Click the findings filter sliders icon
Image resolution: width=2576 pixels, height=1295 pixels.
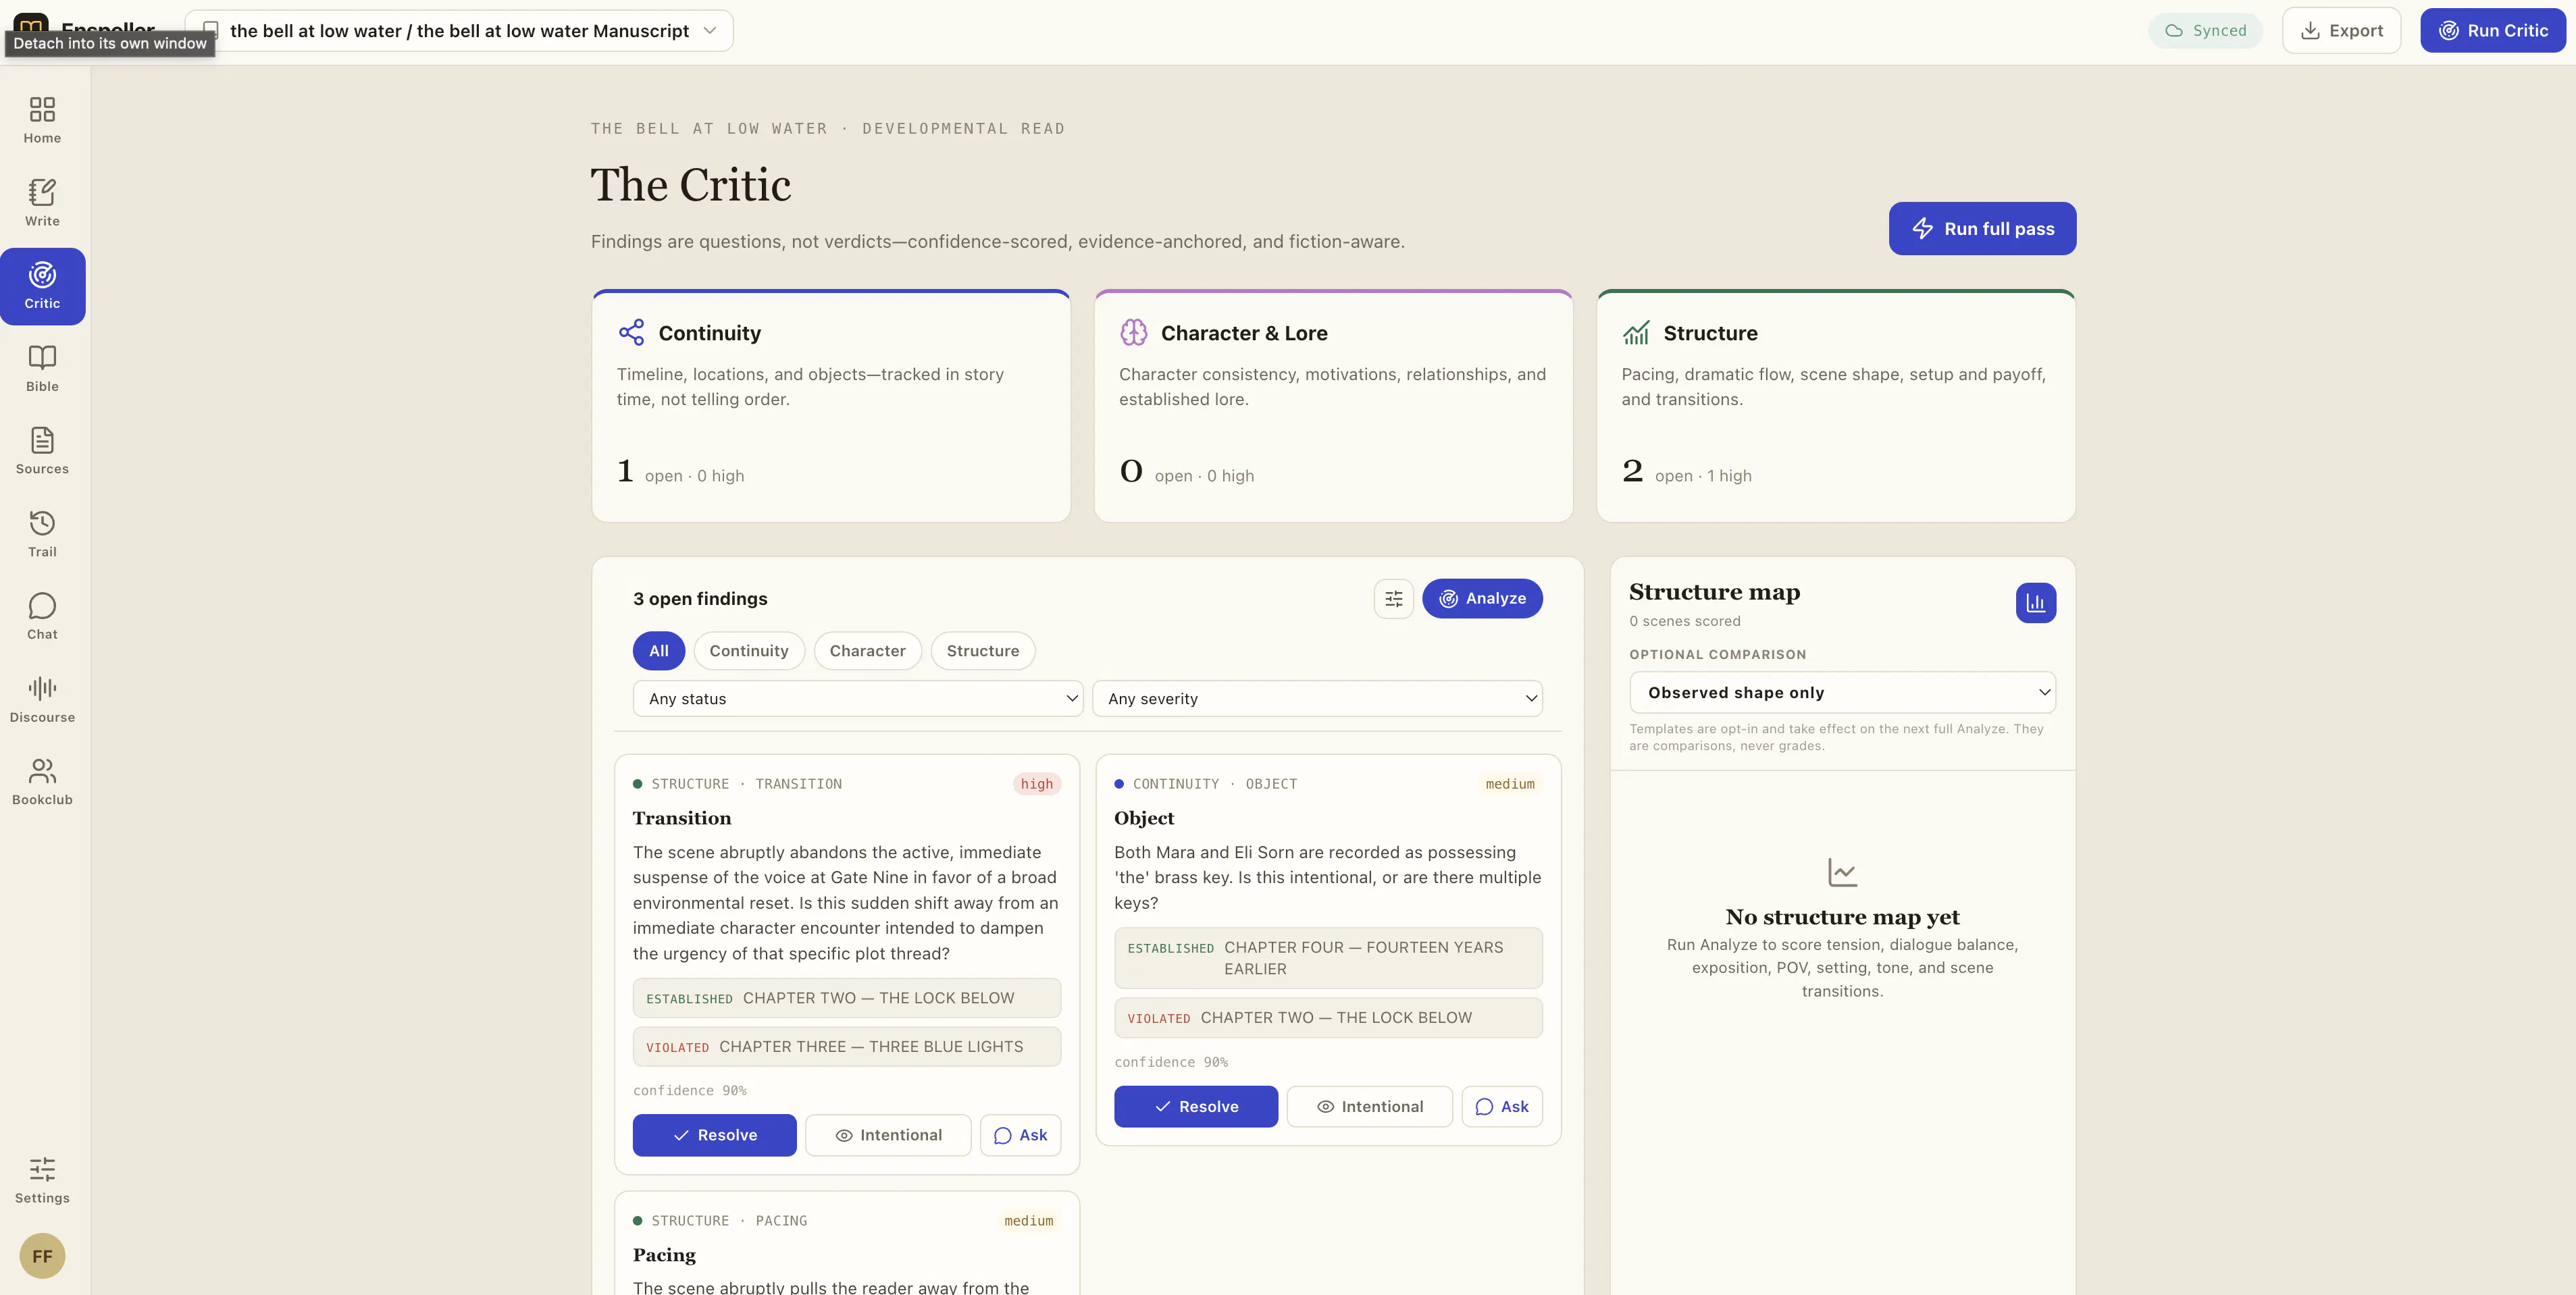(x=1393, y=599)
